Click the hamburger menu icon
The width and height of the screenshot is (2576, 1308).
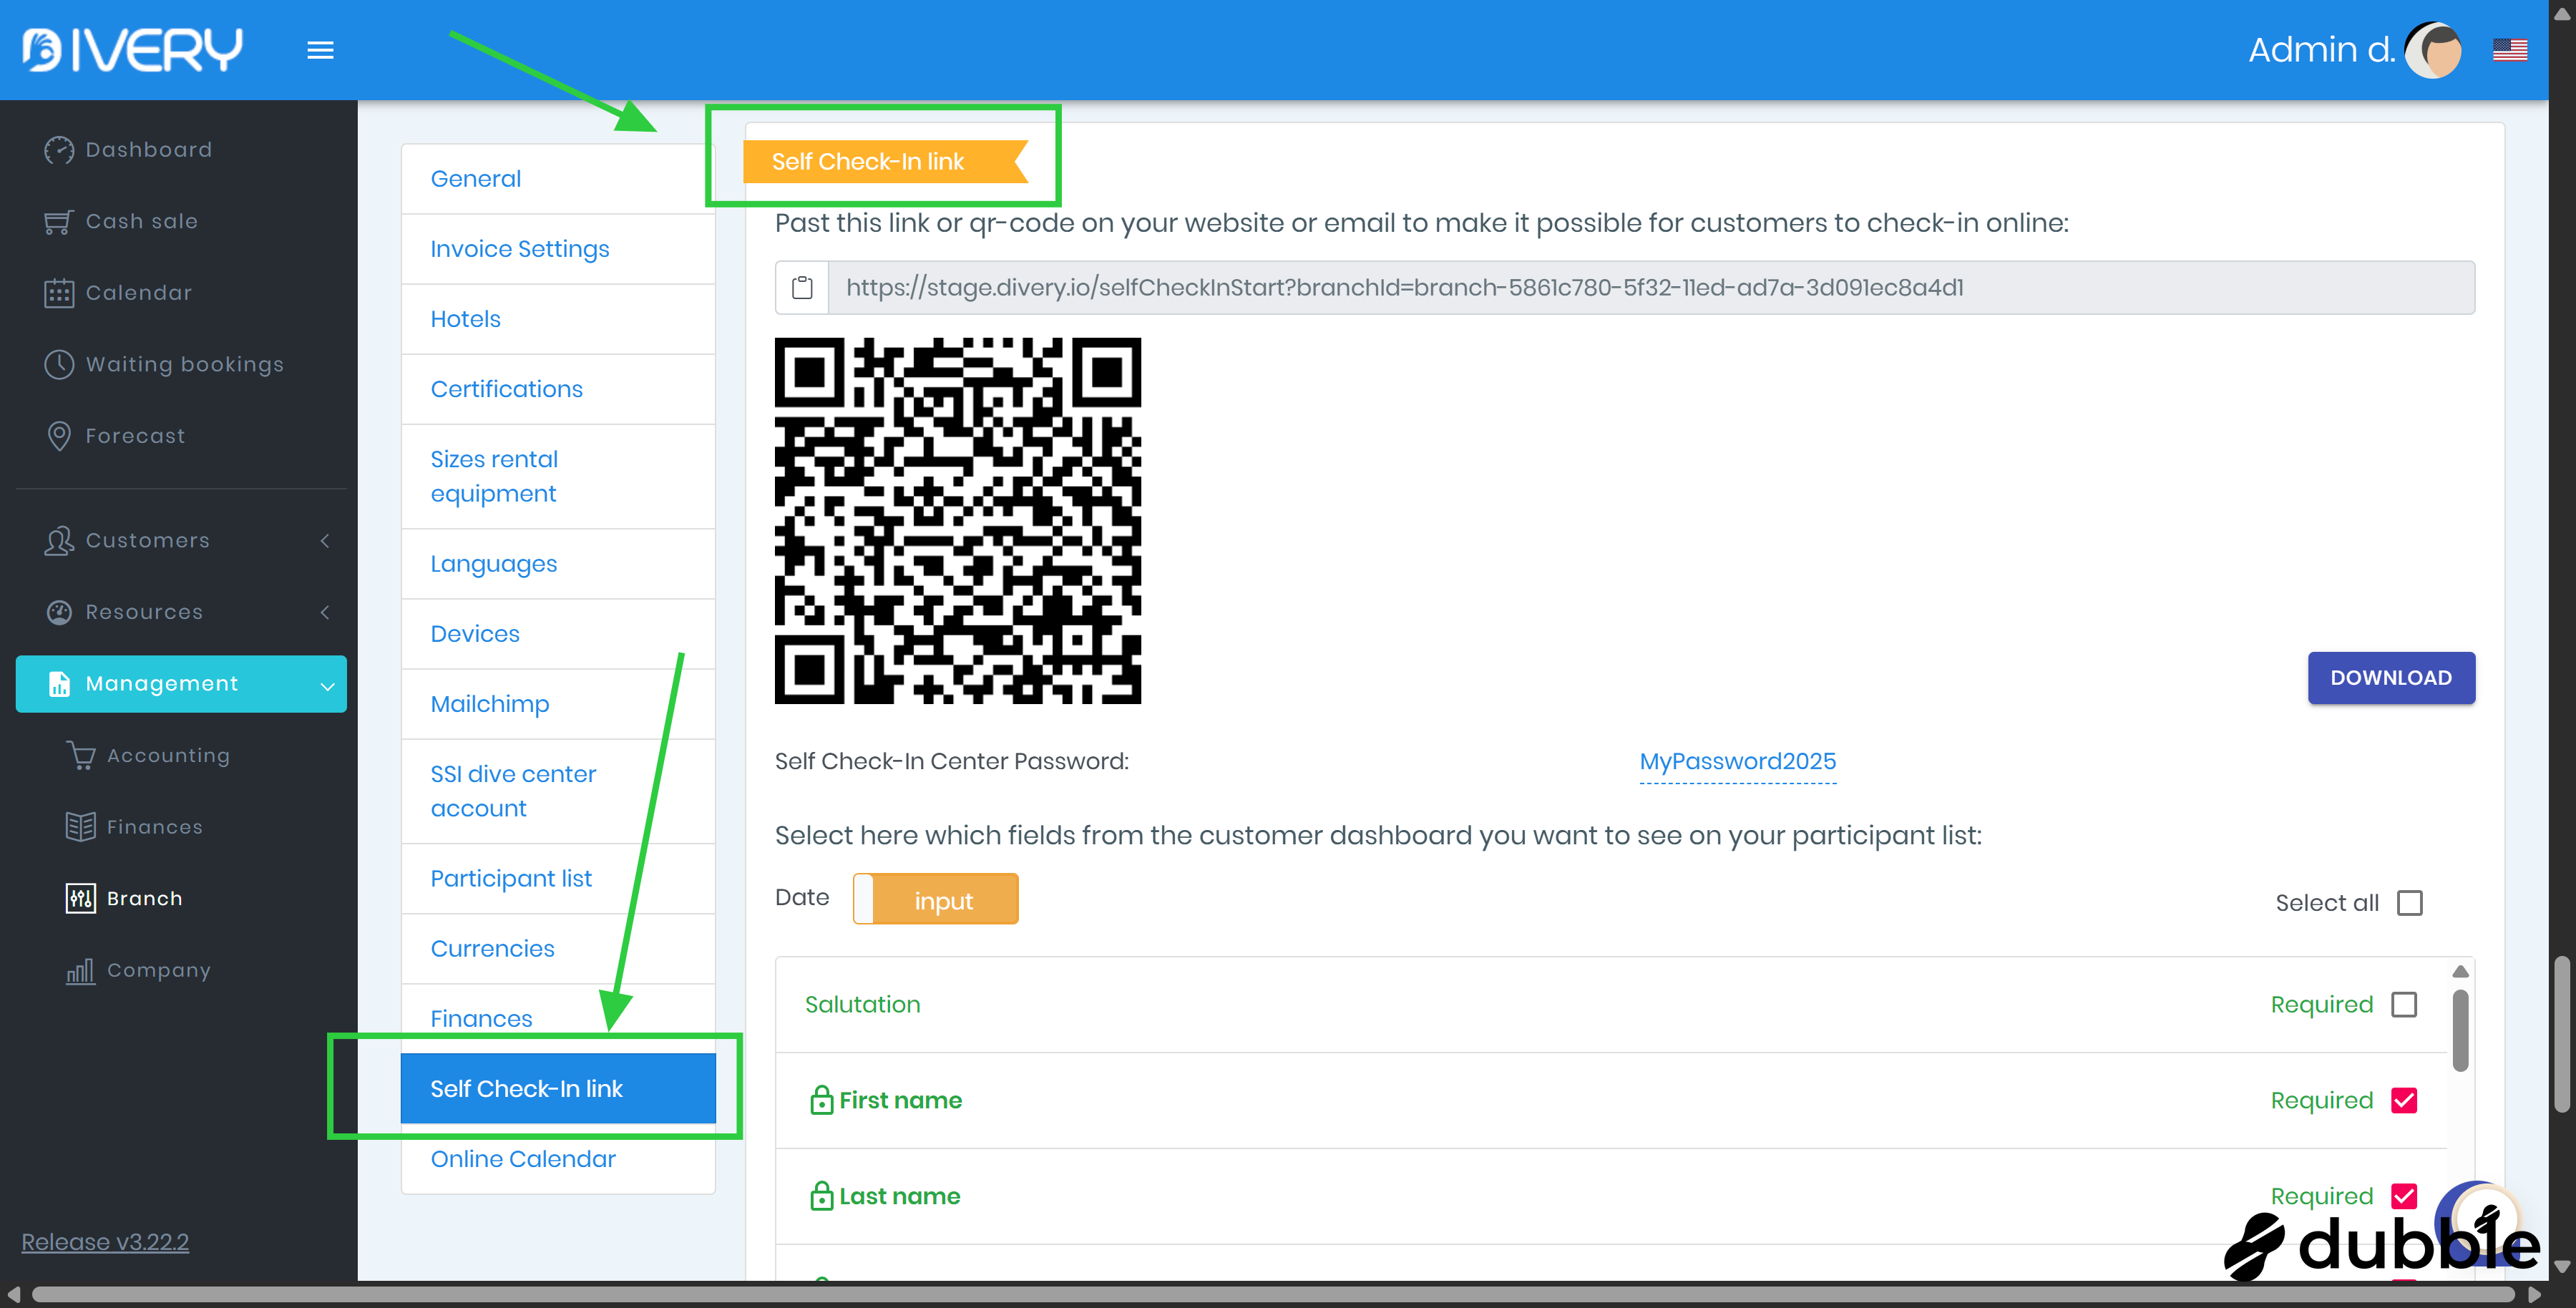320,50
